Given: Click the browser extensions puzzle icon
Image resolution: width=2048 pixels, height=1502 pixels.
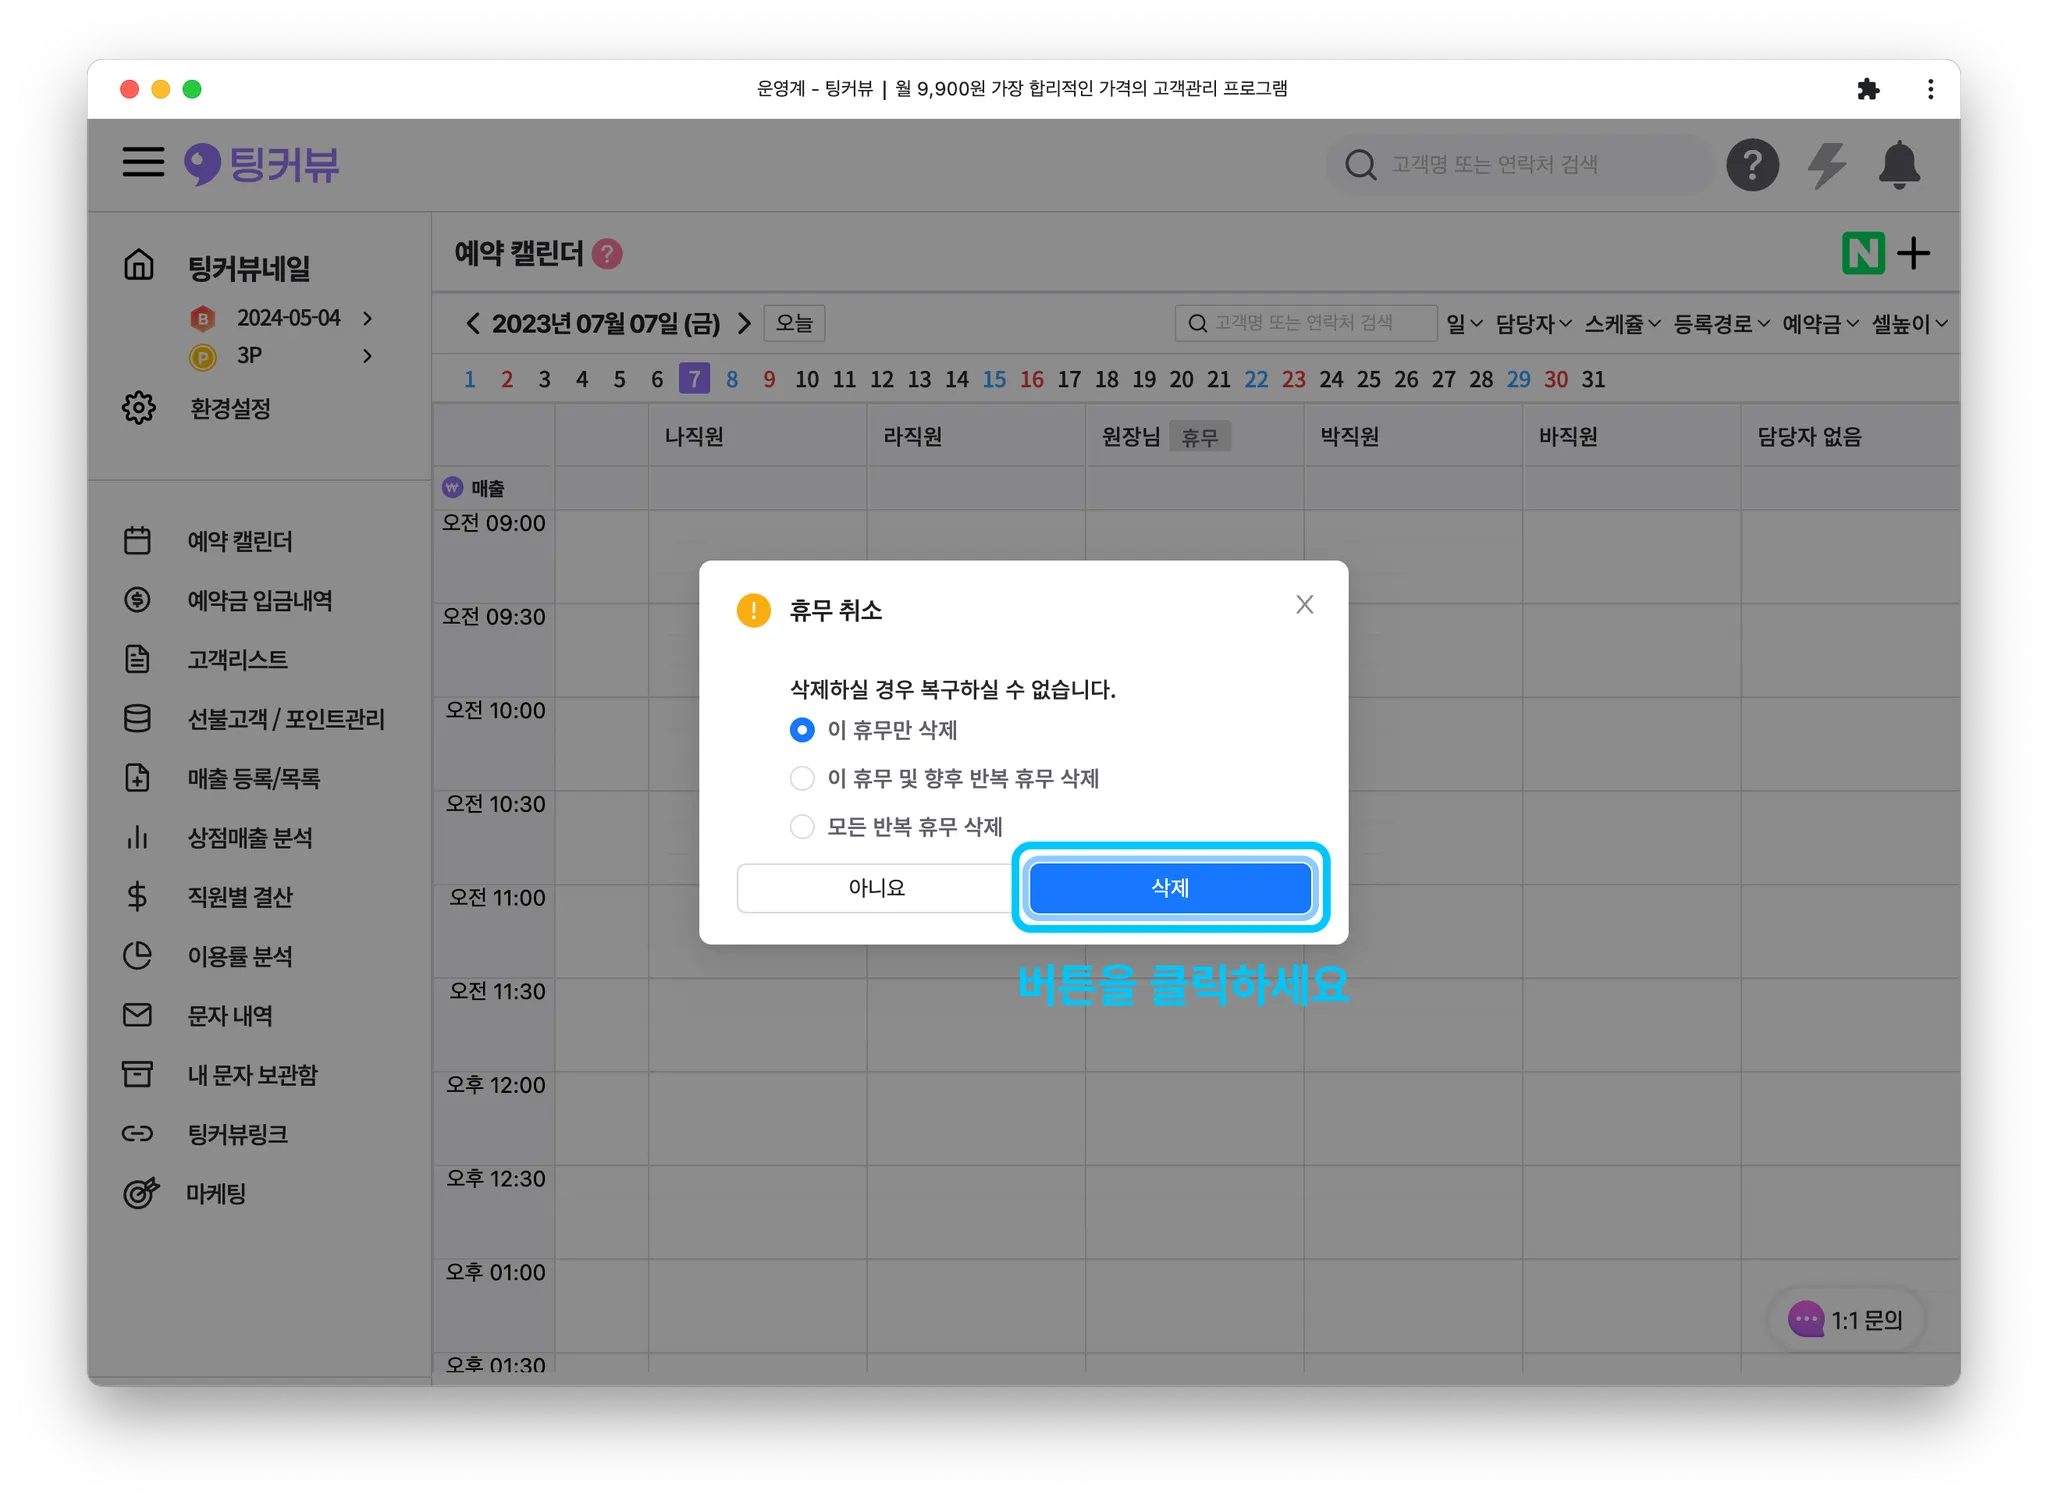Looking at the screenshot, I should [1867, 89].
